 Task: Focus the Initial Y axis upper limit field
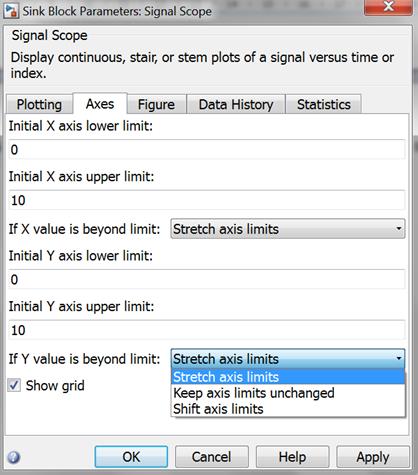tap(207, 330)
